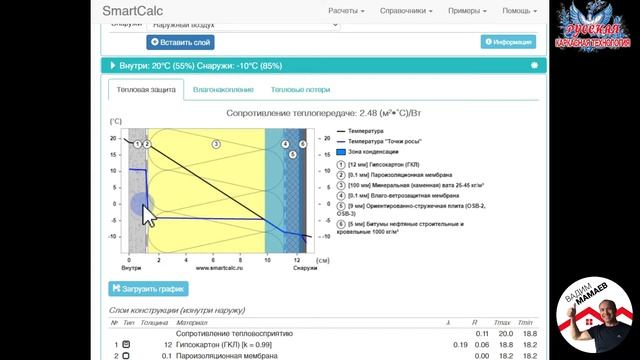
Task: Switch to the Тепловые потери tab
Action: (x=300, y=89)
